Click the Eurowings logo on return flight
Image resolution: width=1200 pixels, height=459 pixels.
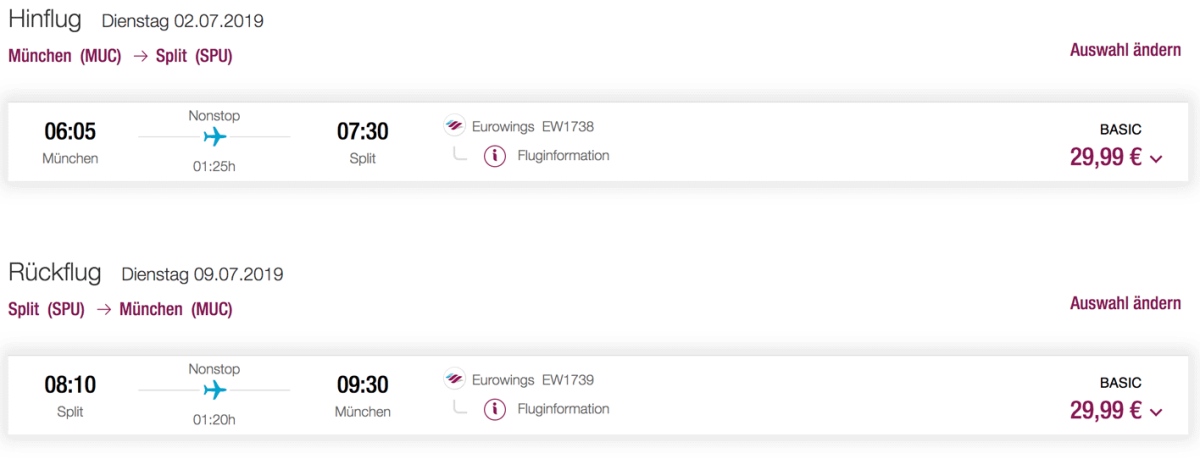(x=455, y=380)
